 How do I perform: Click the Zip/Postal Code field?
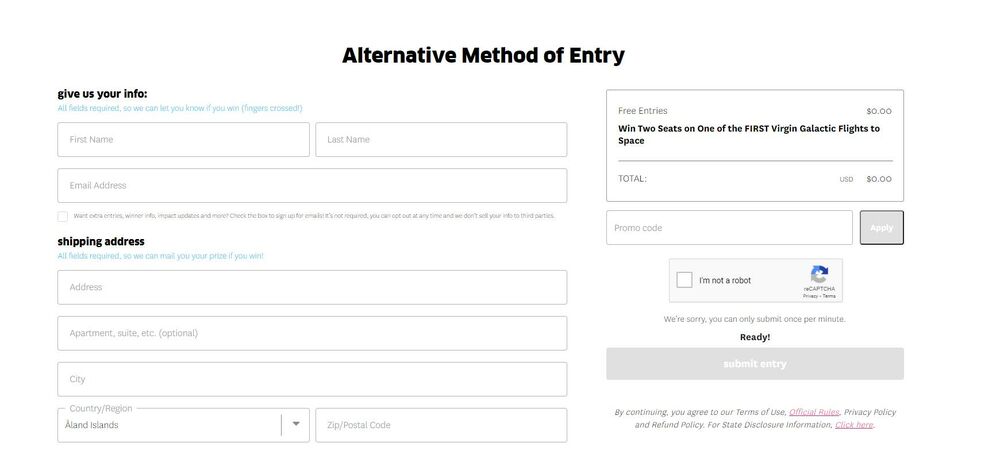[x=441, y=426]
